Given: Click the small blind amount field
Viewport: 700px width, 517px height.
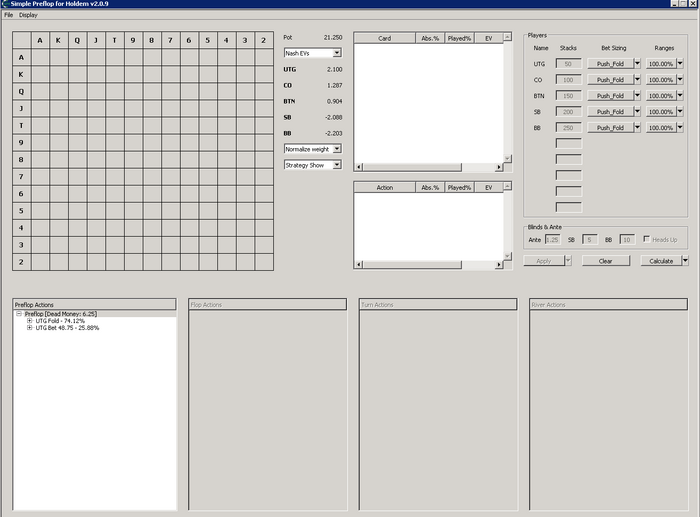Looking at the screenshot, I should click(590, 239).
